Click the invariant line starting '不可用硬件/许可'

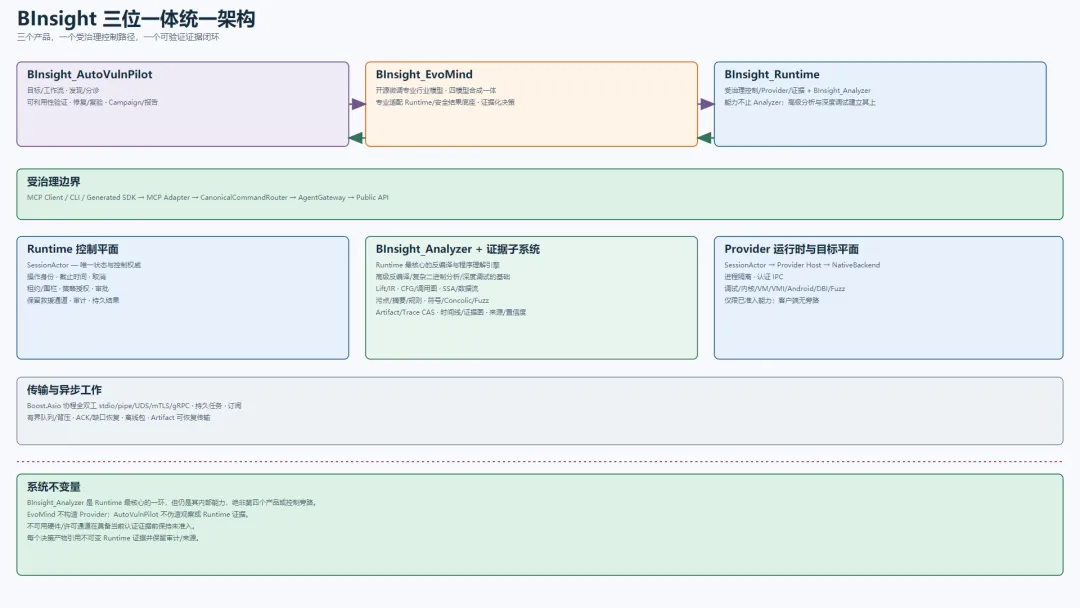[112, 526]
